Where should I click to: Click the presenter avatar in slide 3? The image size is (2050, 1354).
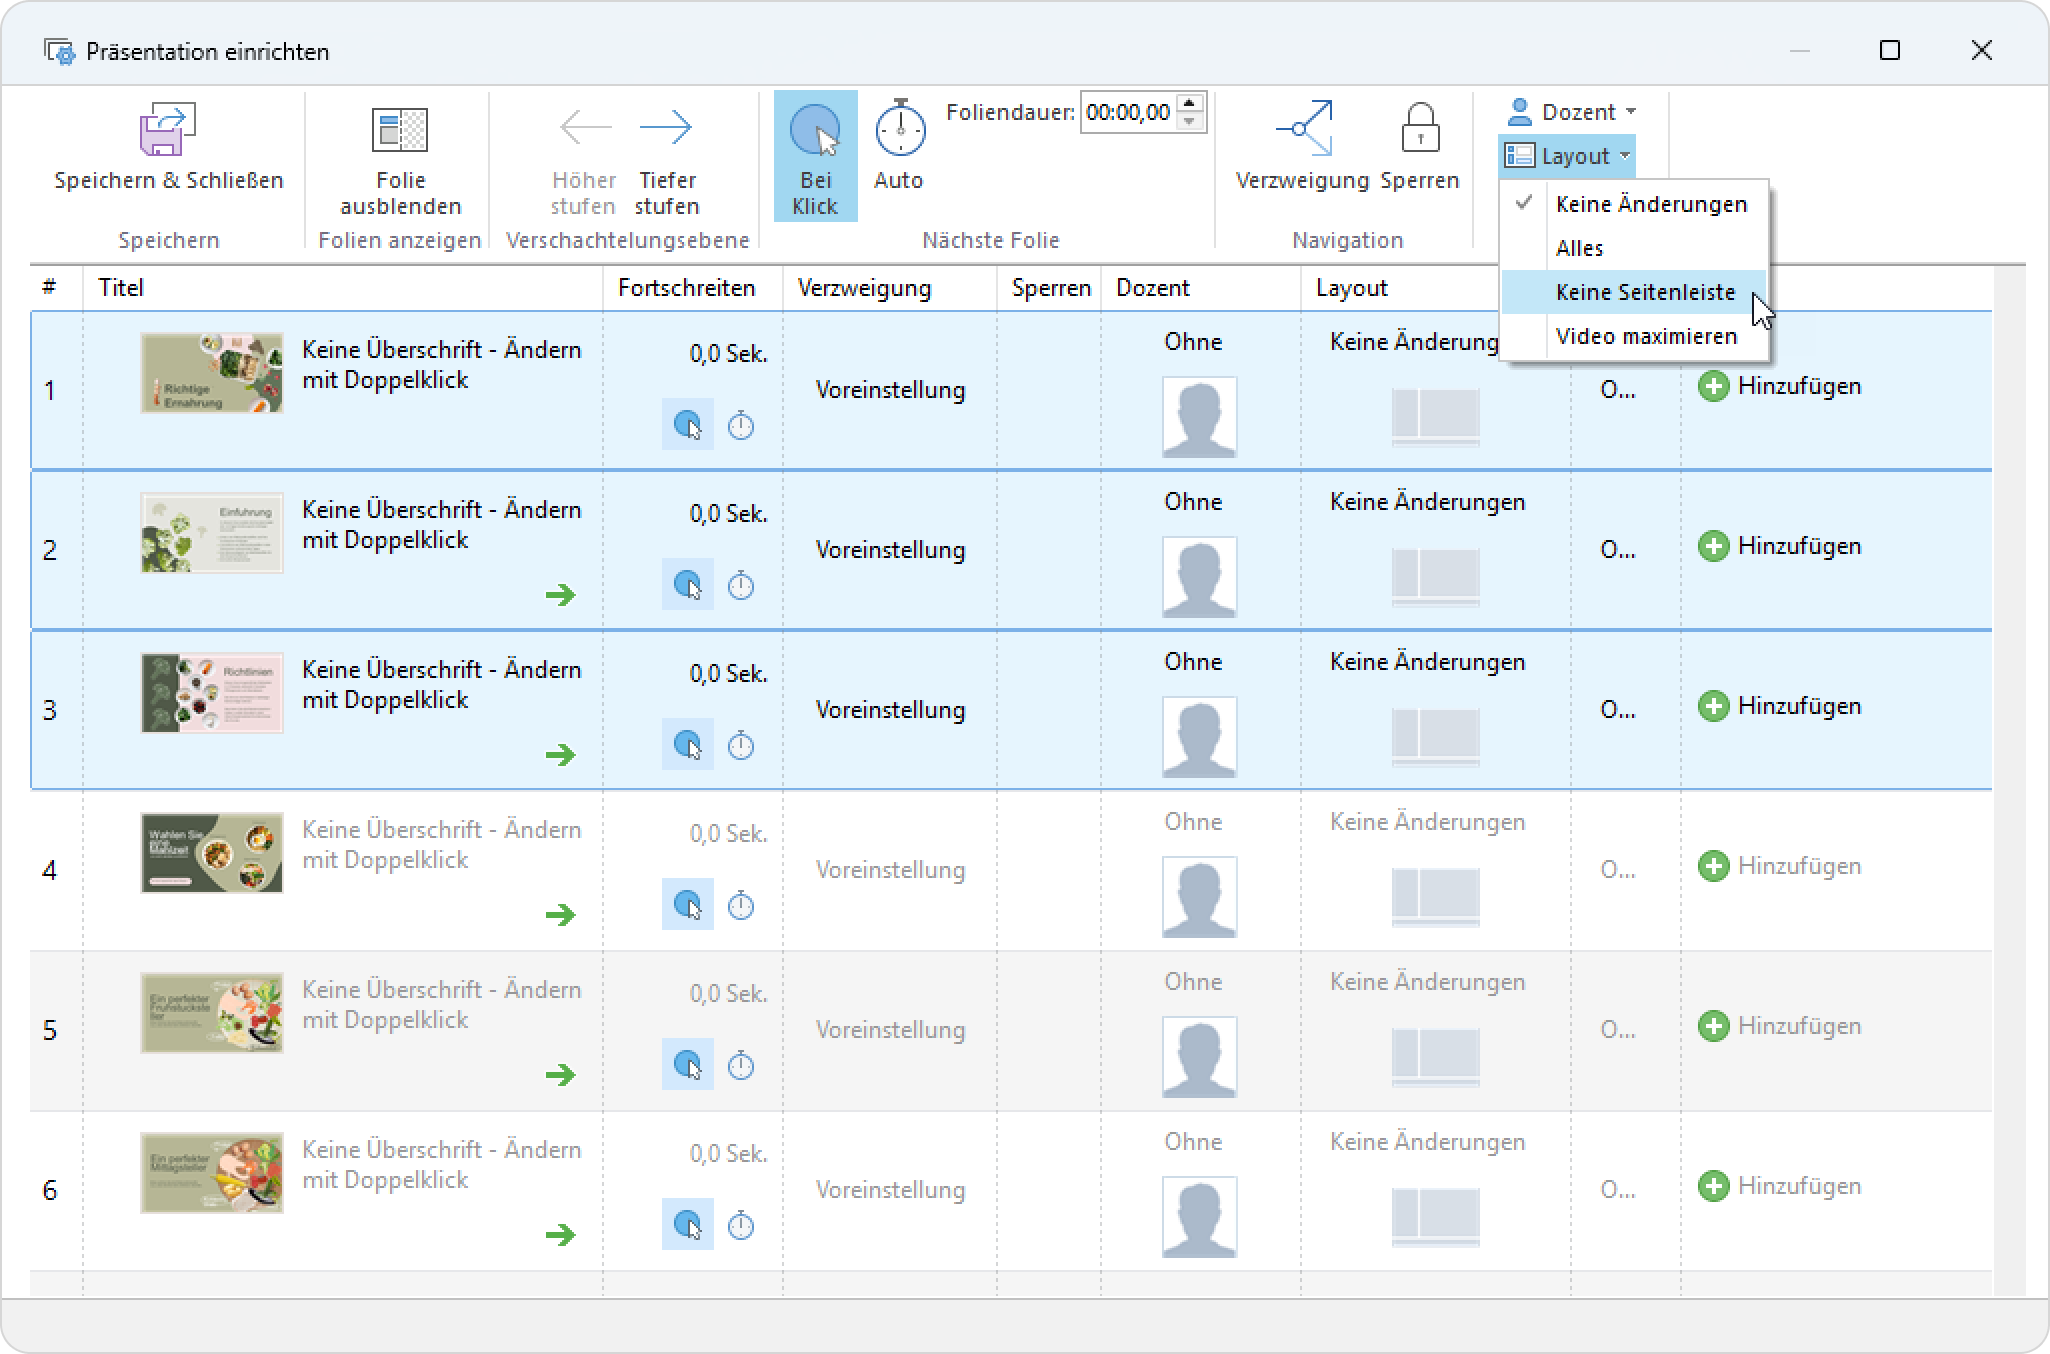[1199, 737]
